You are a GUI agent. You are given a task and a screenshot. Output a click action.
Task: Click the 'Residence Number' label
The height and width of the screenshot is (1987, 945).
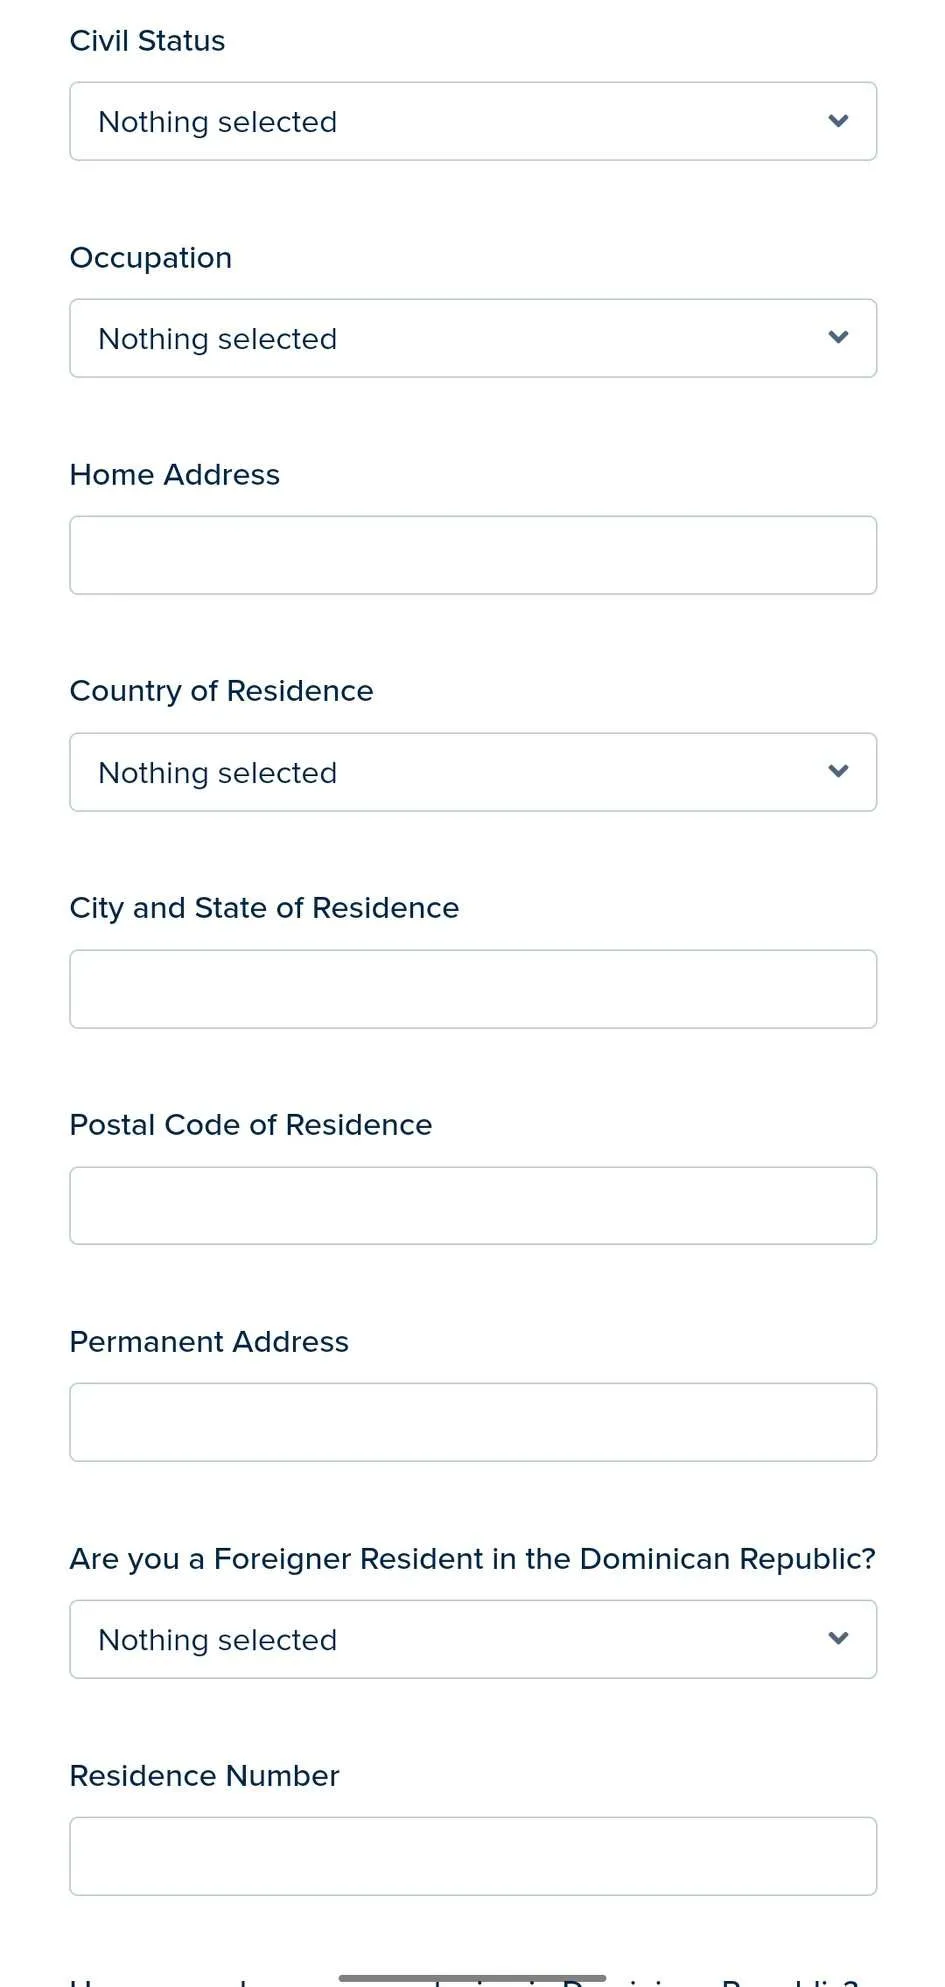pyautogui.click(x=204, y=1776)
